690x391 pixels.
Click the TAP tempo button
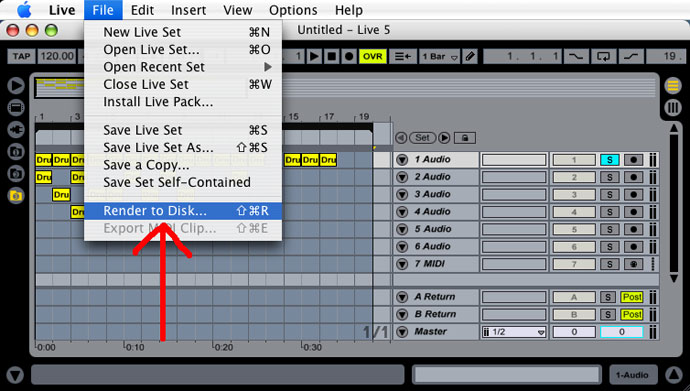[21, 56]
